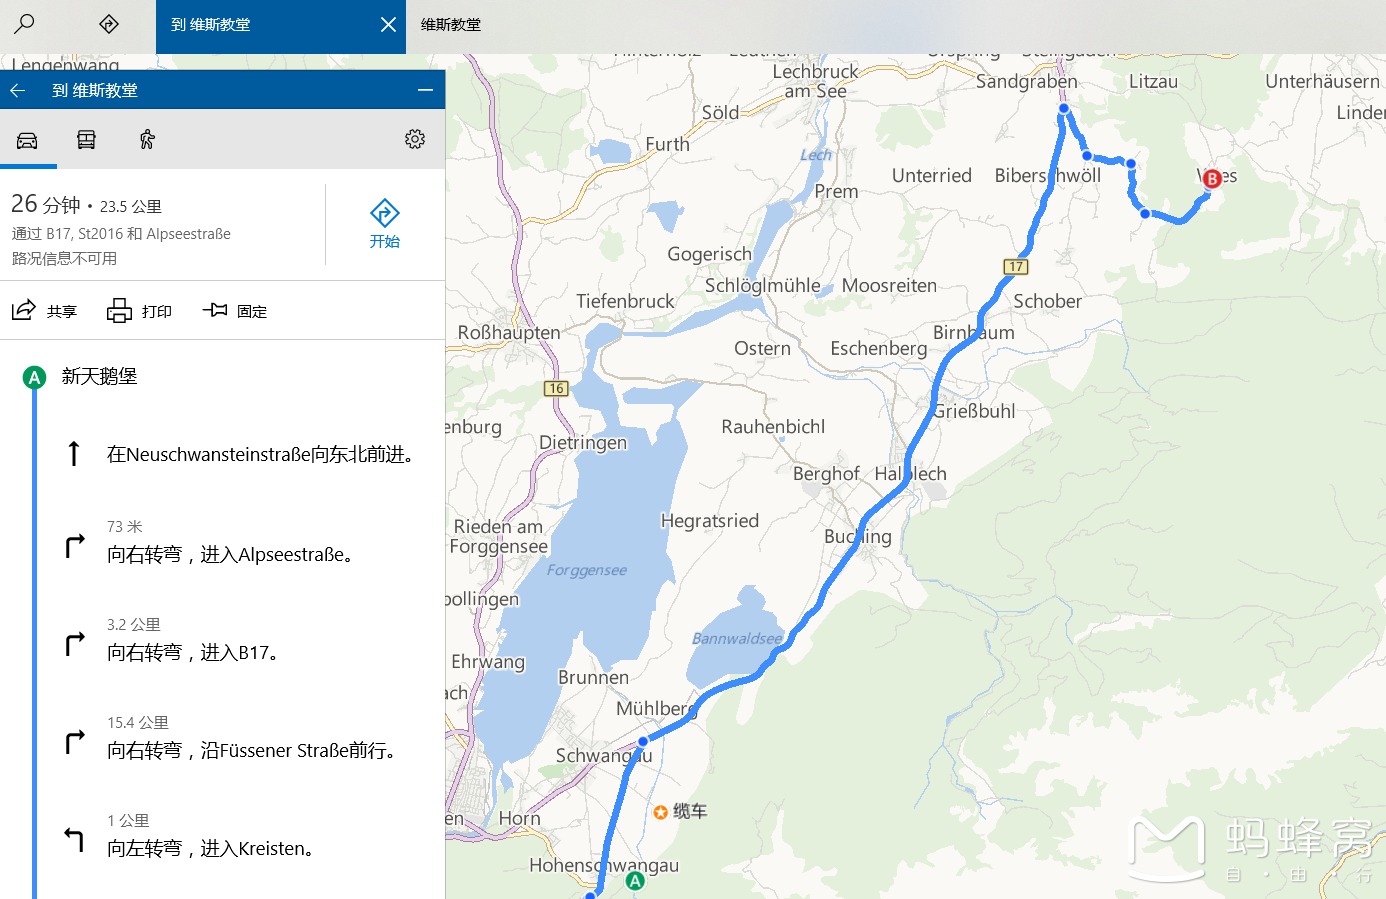
Task: Pin the route with 固定
Action: [235, 311]
